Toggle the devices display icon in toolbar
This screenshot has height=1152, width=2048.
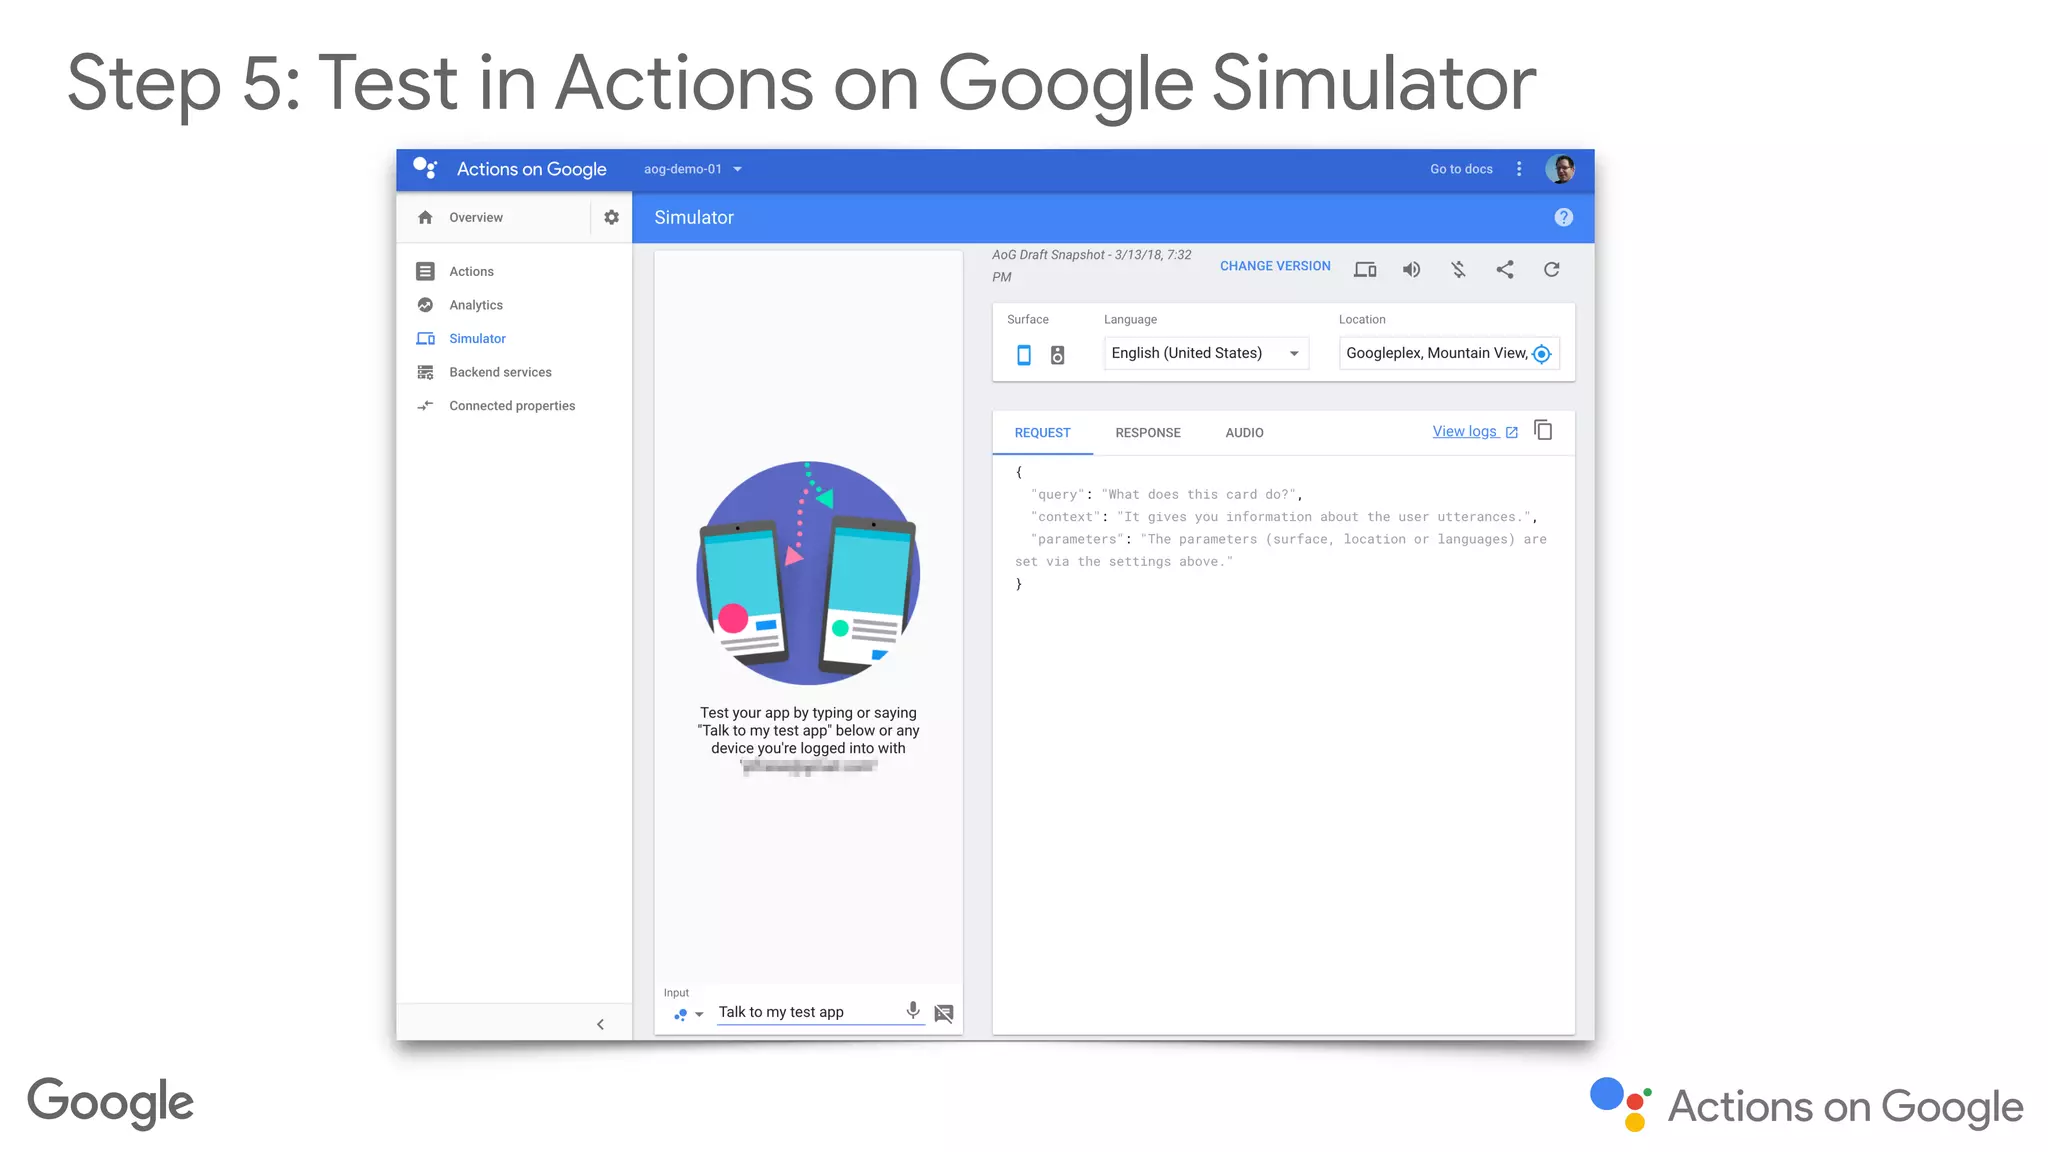tap(1365, 269)
